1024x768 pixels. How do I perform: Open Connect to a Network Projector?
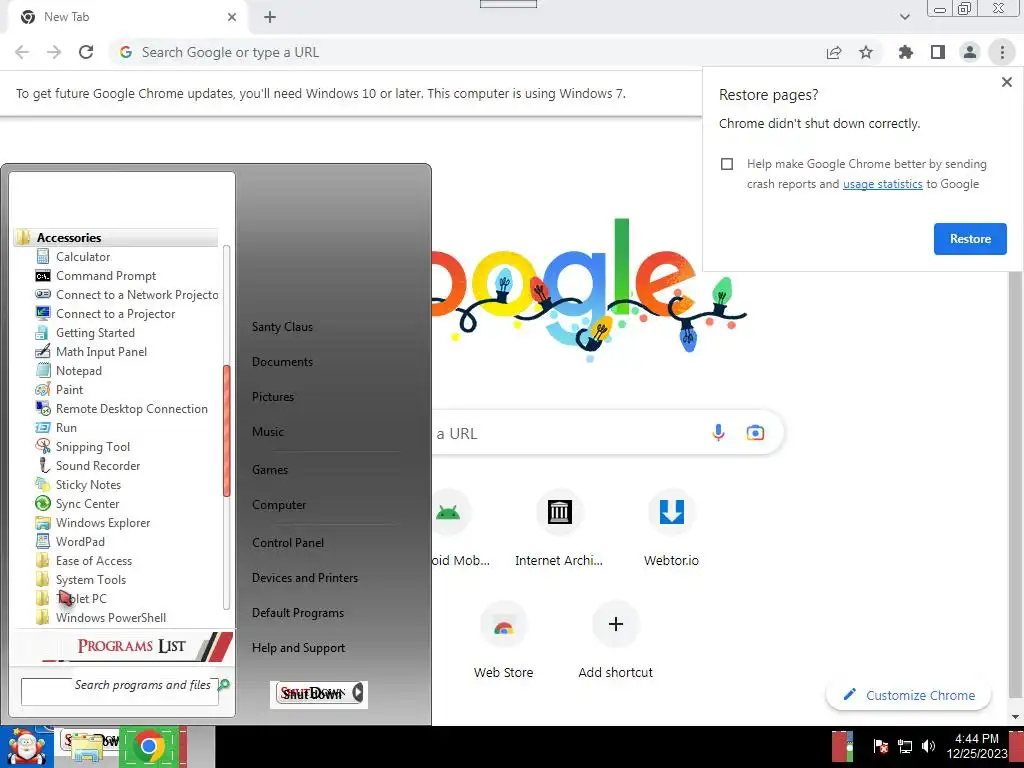[x=127, y=295]
